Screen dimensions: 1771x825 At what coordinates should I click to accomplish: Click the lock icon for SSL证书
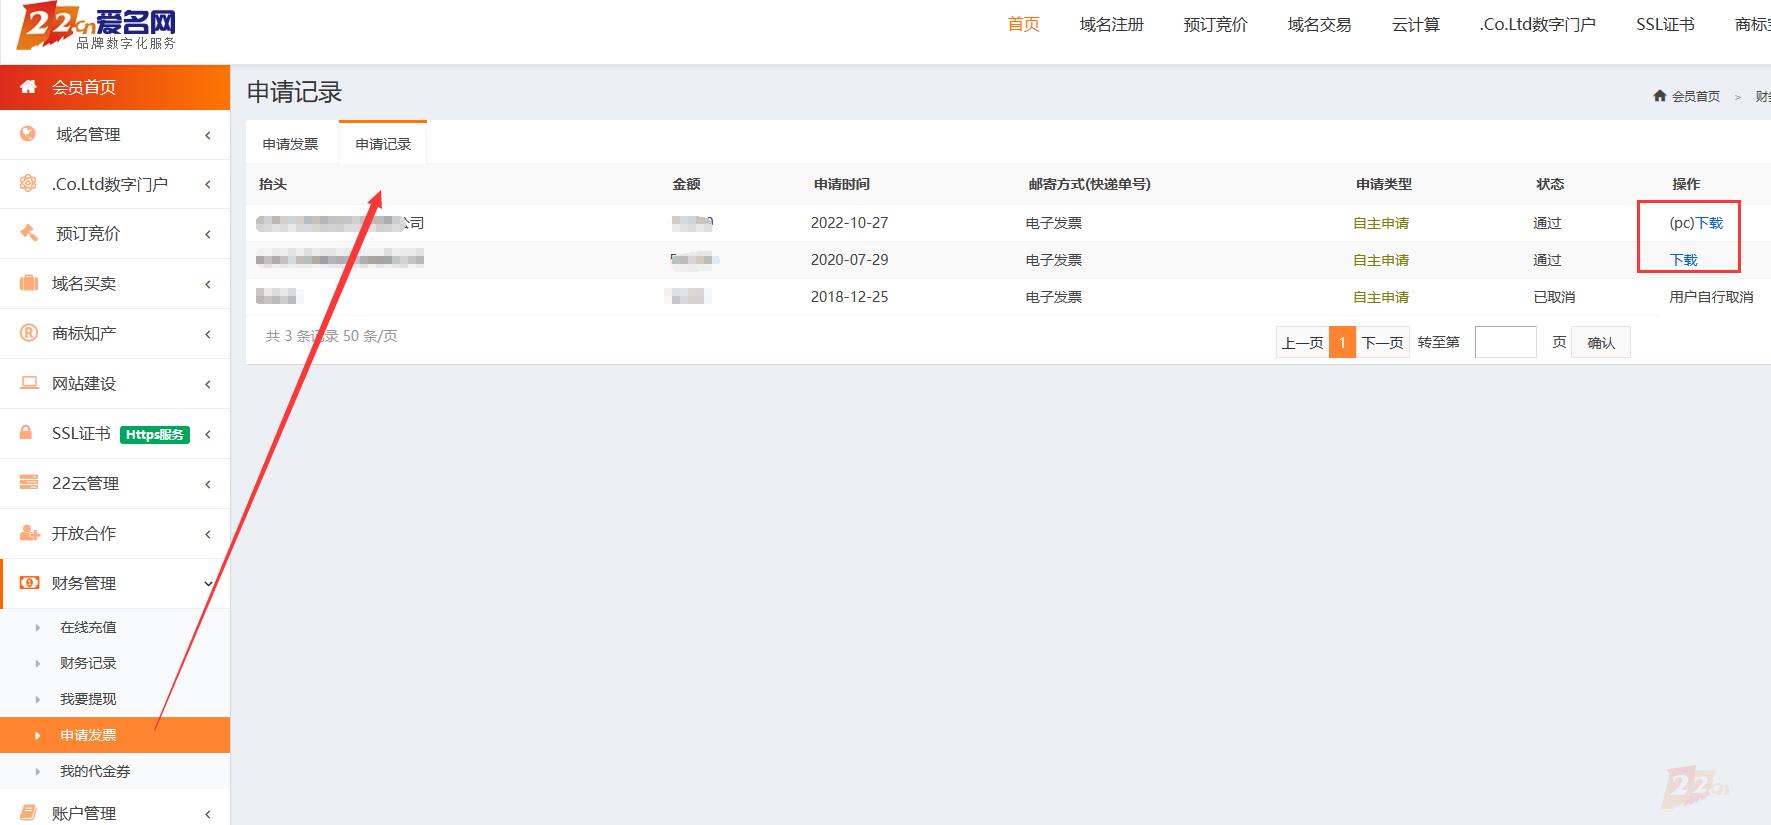[28, 433]
